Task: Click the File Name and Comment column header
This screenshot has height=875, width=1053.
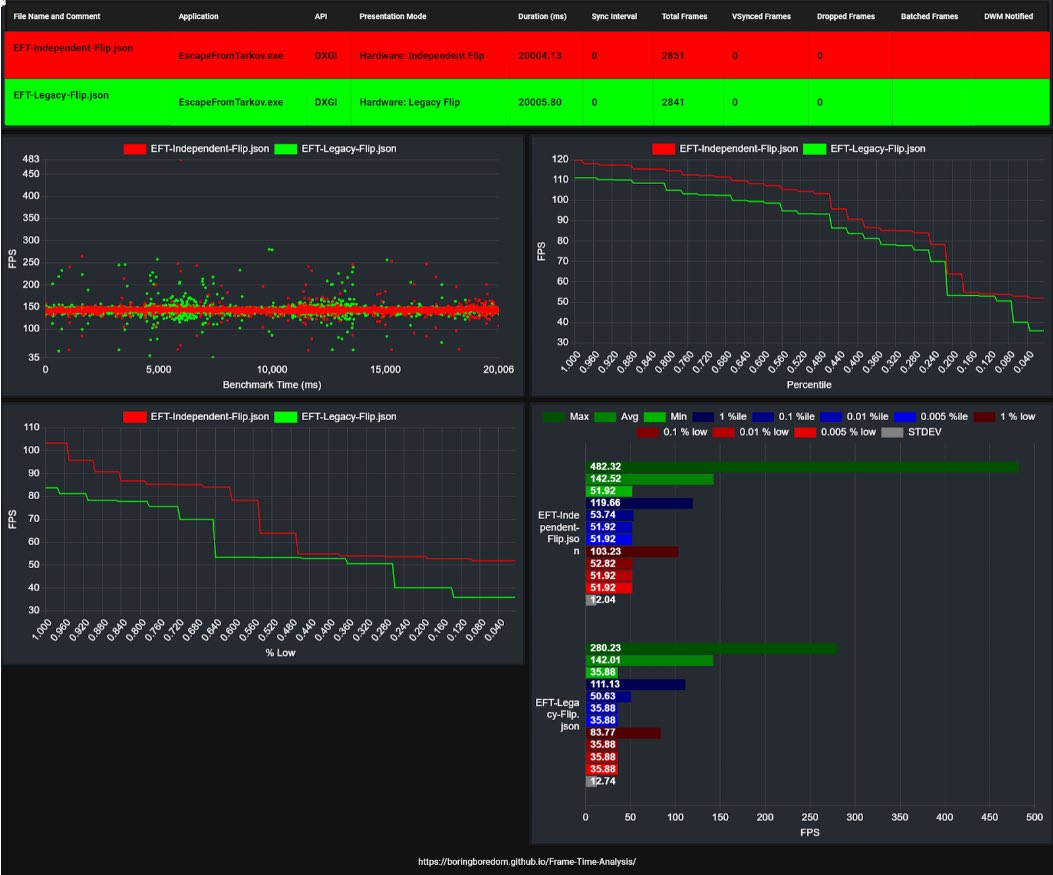Action: [x=57, y=16]
